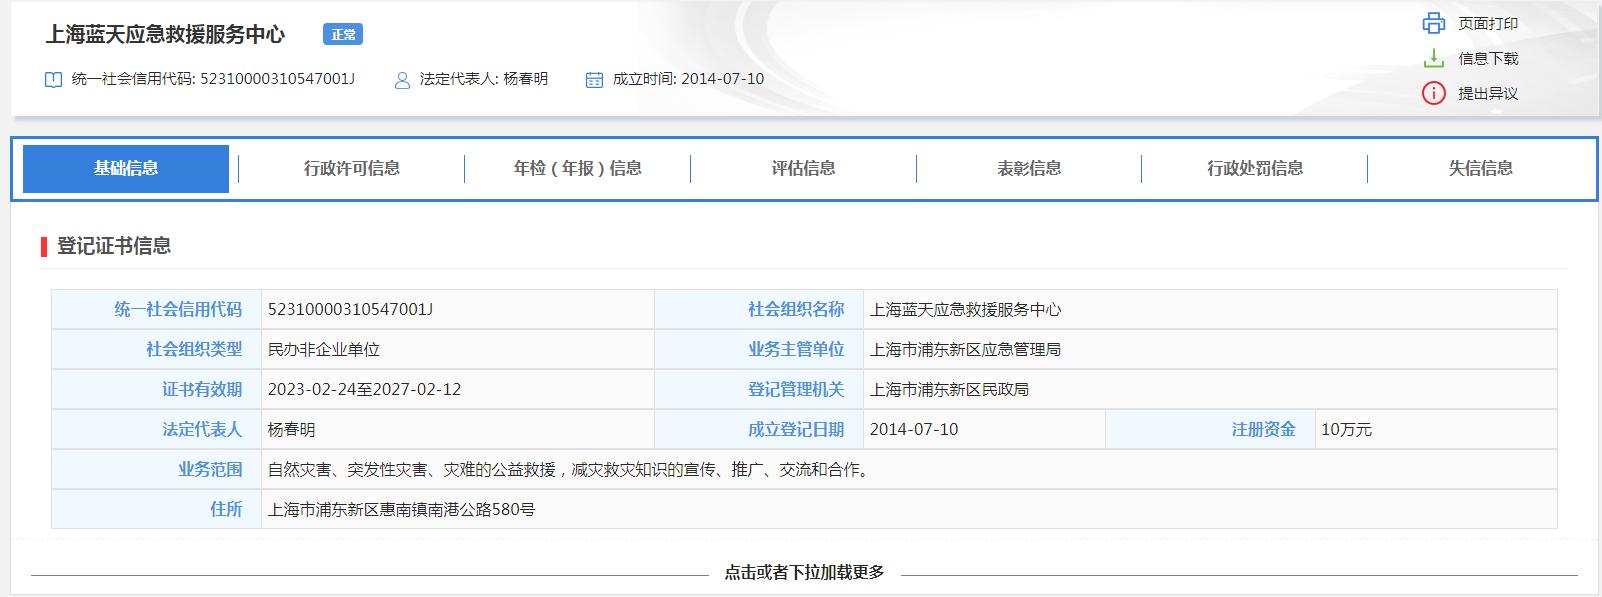This screenshot has width=1602, height=597.
Task: Select the 评估信息 tab
Action: pyautogui.click(x=803, y=168)
